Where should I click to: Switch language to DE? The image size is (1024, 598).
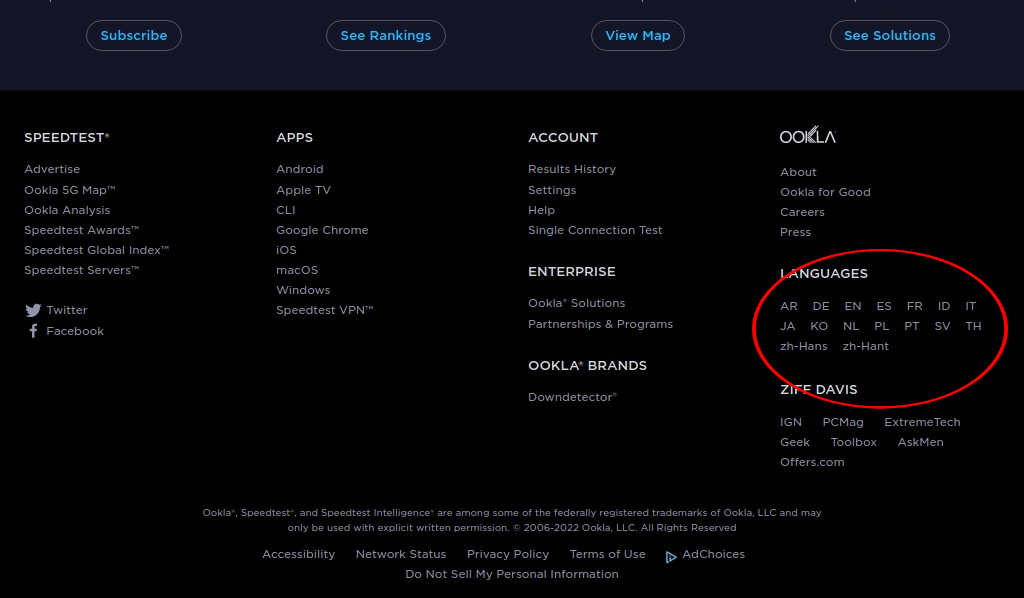pos(821,306)
